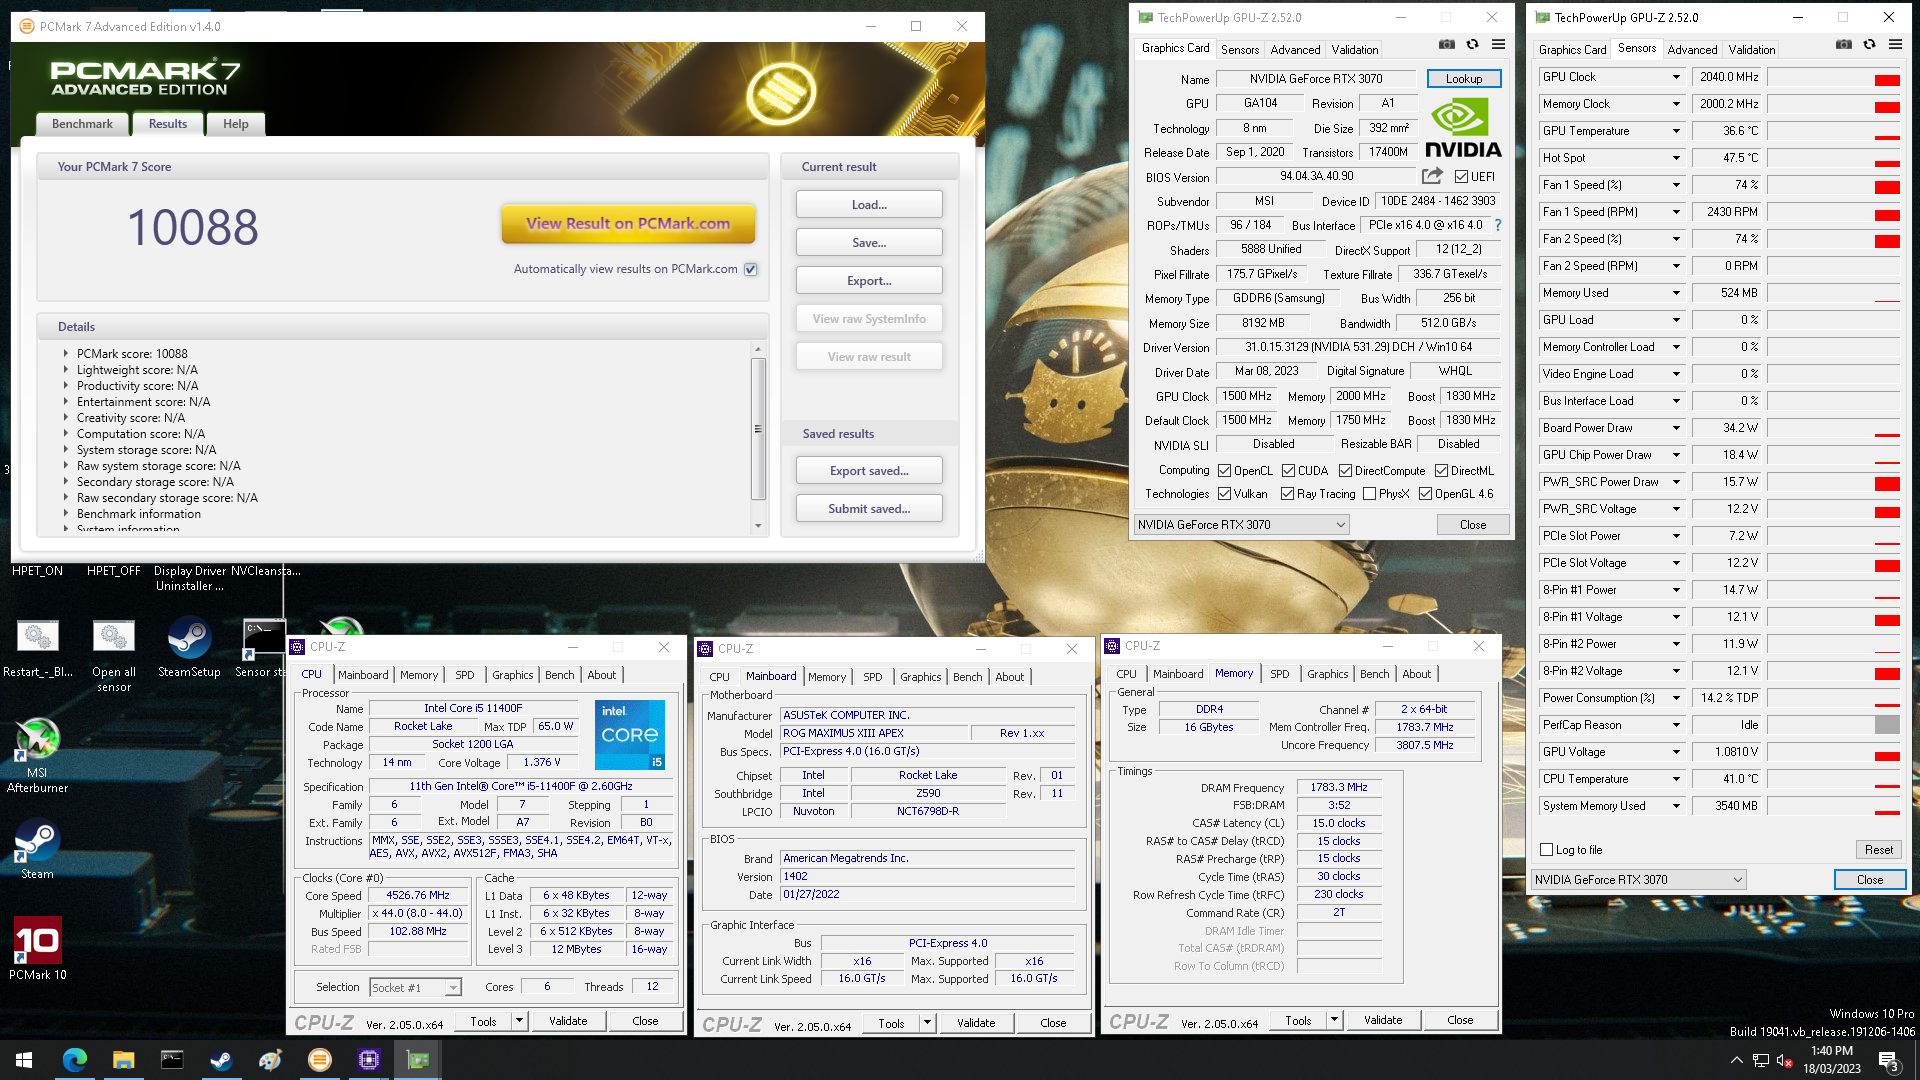Open the GPU Temperature sensor dropdown arrow
This screenshot has width=1920, height=1080.
coord(1677,131)
